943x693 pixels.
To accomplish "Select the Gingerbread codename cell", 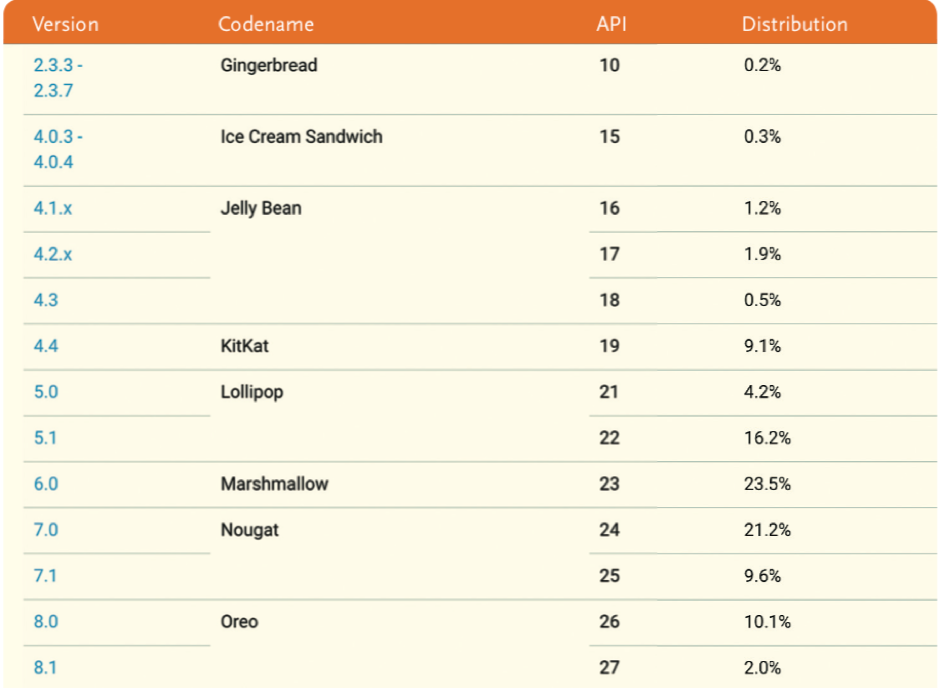I will [269, 65].
